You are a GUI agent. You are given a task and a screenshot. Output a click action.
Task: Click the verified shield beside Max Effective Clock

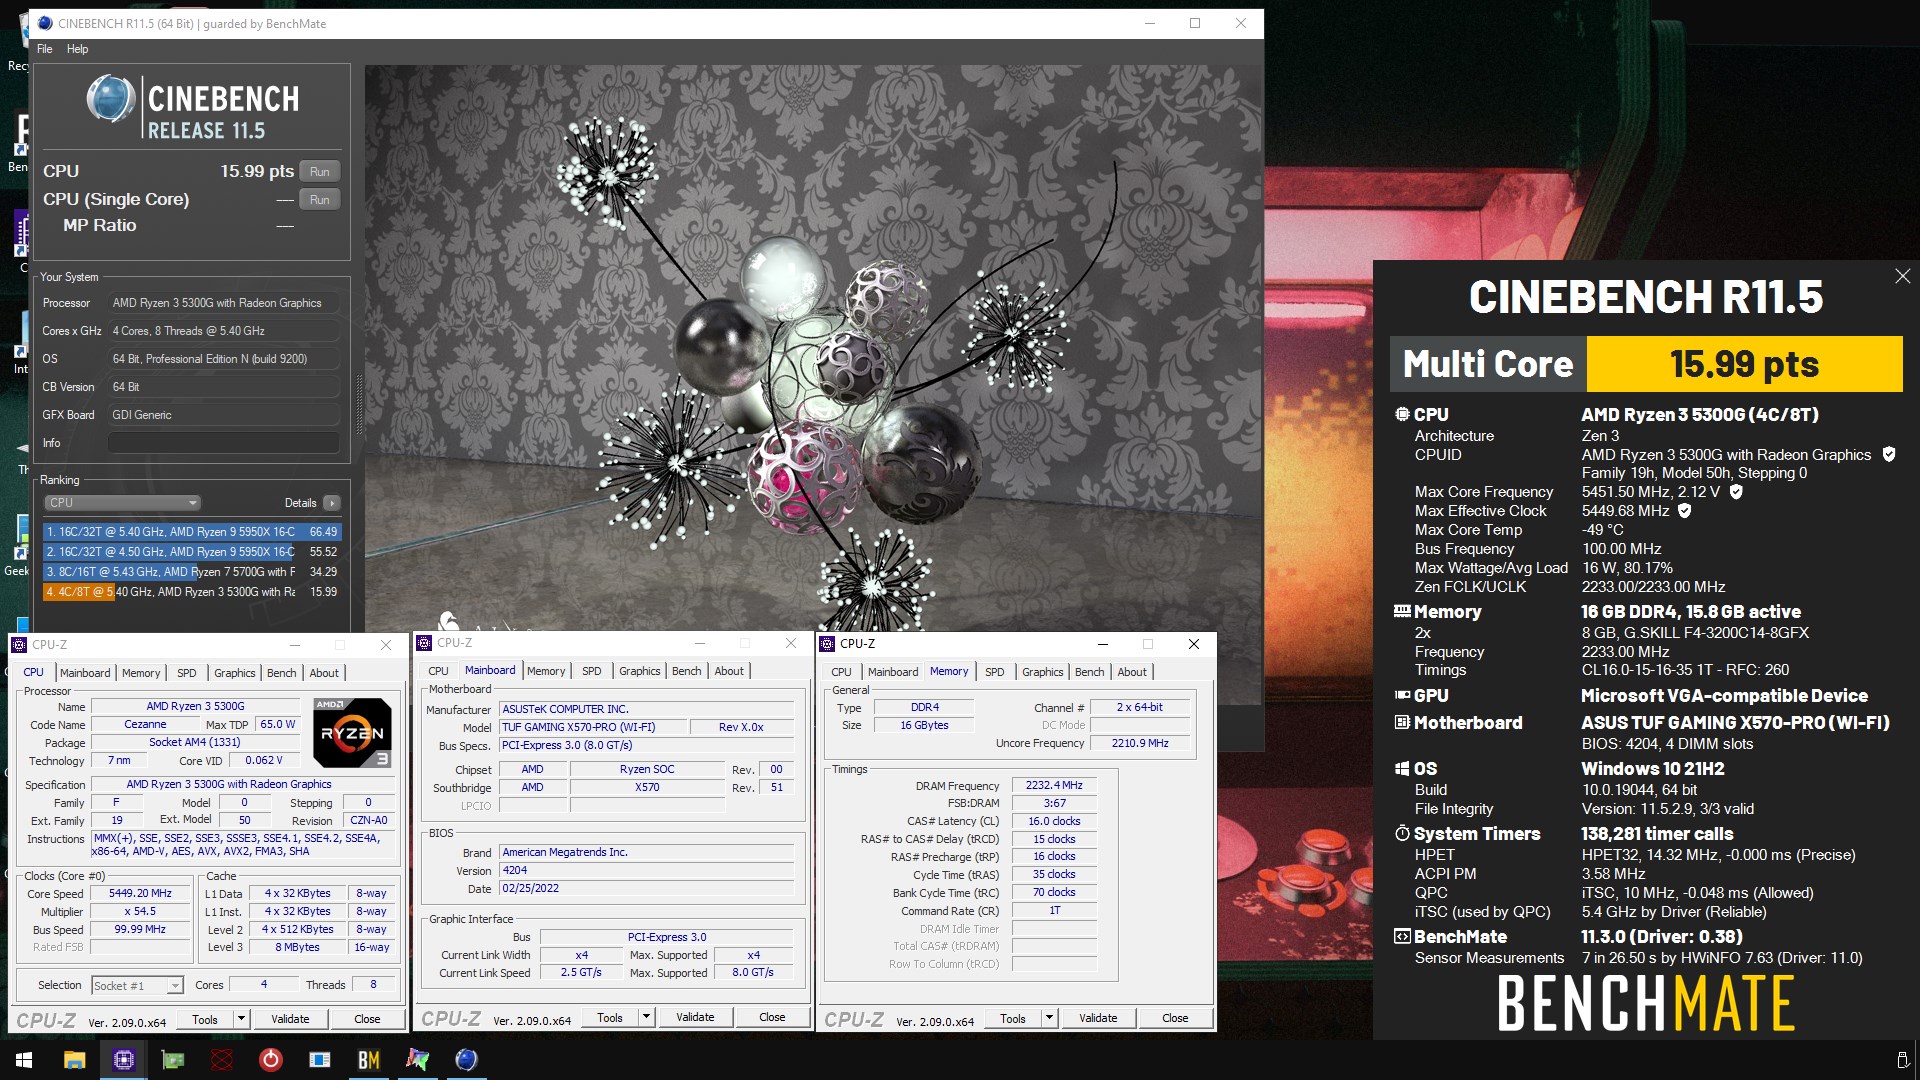pos(1685,510)
